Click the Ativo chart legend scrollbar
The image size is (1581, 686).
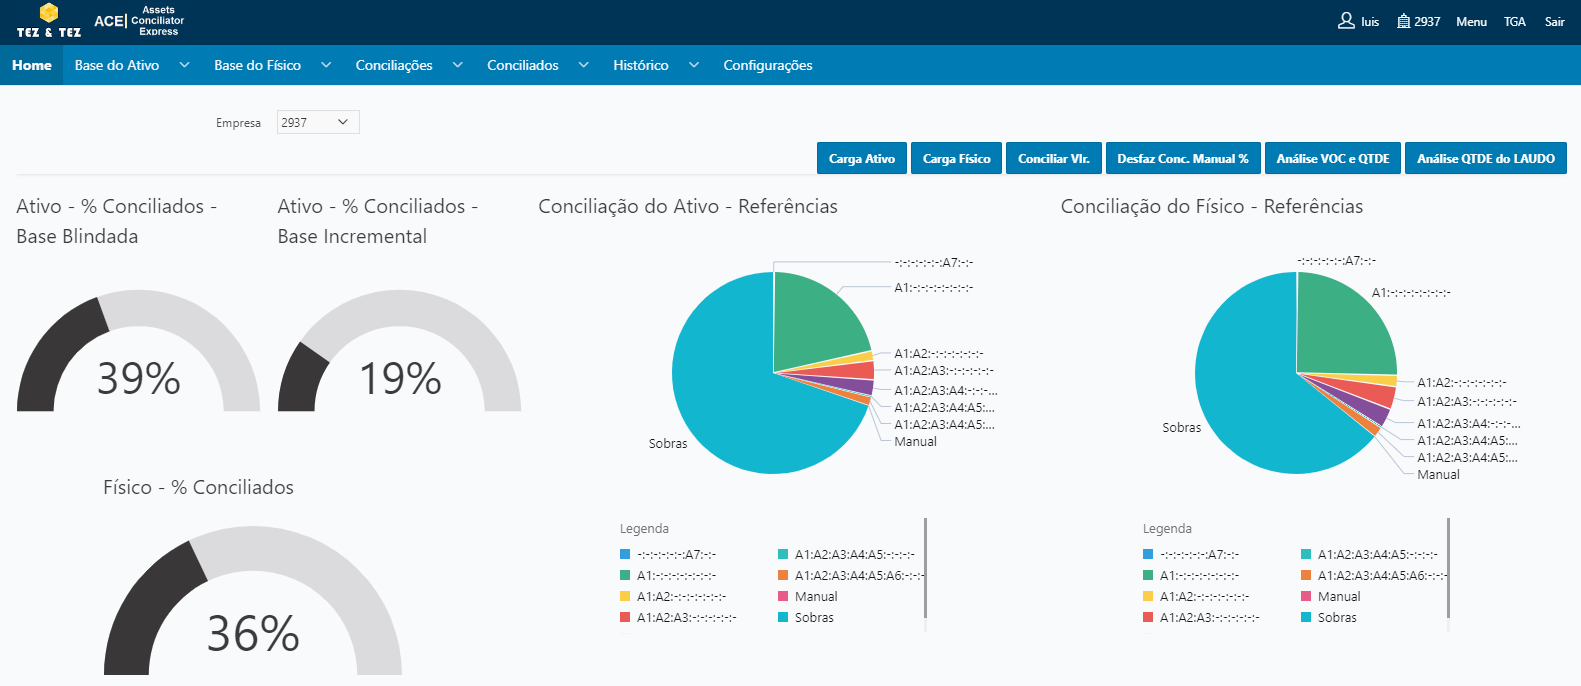pyautogui.click(x=925, y=570)
